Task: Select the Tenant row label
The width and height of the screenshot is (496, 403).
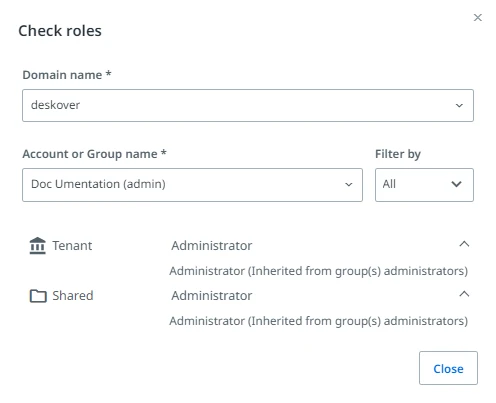Action: coord(72,246)
